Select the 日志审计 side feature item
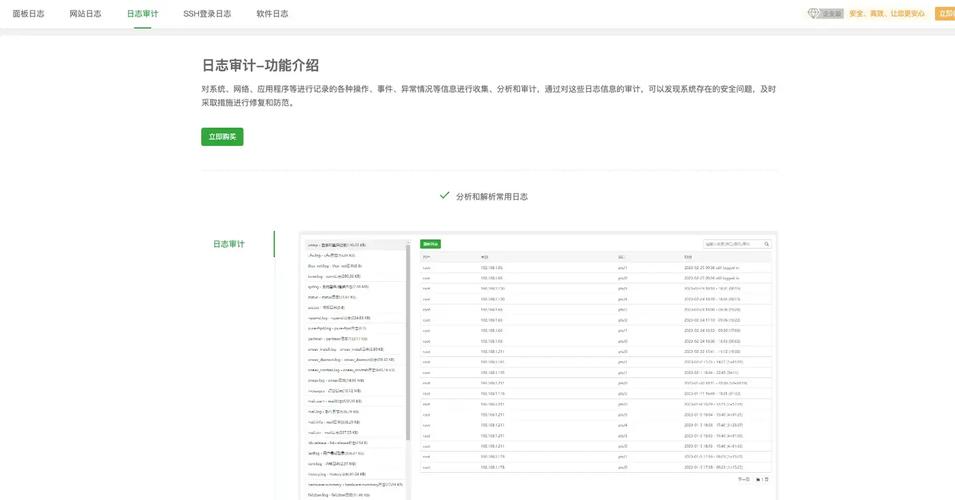Viewport: 955px width, 500px height. (x=229, y=244)
